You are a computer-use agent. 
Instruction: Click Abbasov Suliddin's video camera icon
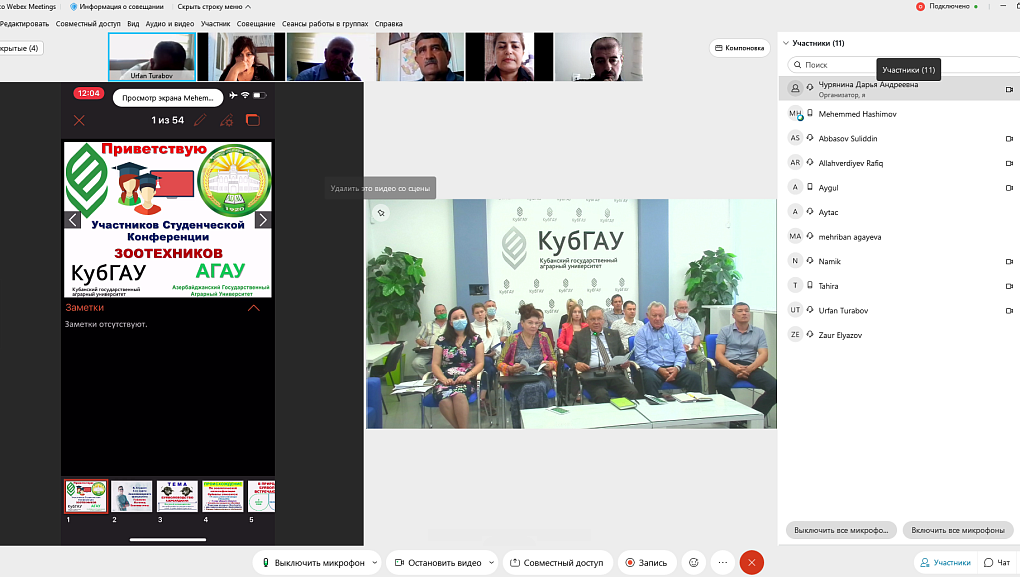(1009, 139)
